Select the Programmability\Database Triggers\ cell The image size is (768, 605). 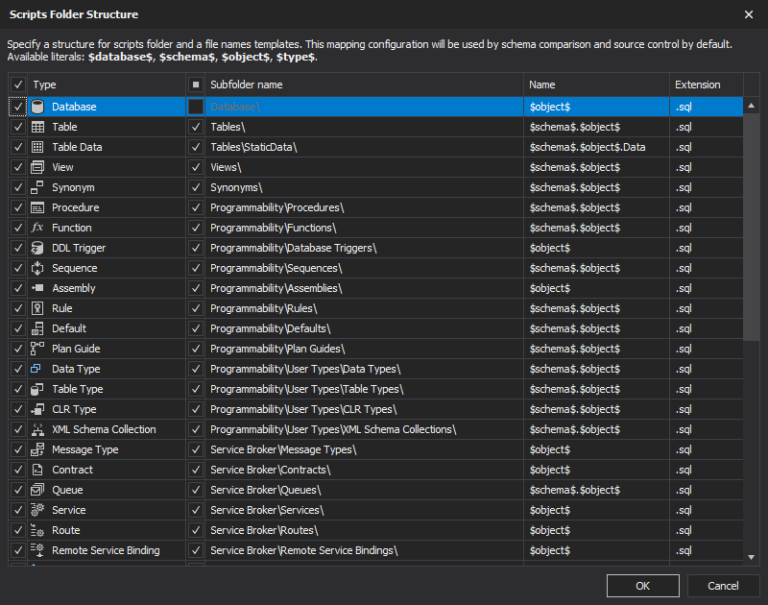[x=364, y=248]
